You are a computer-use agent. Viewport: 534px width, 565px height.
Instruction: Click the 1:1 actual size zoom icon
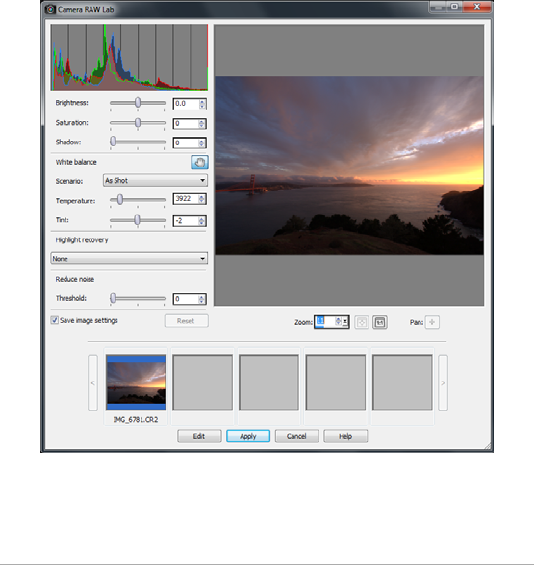point(380,322)
